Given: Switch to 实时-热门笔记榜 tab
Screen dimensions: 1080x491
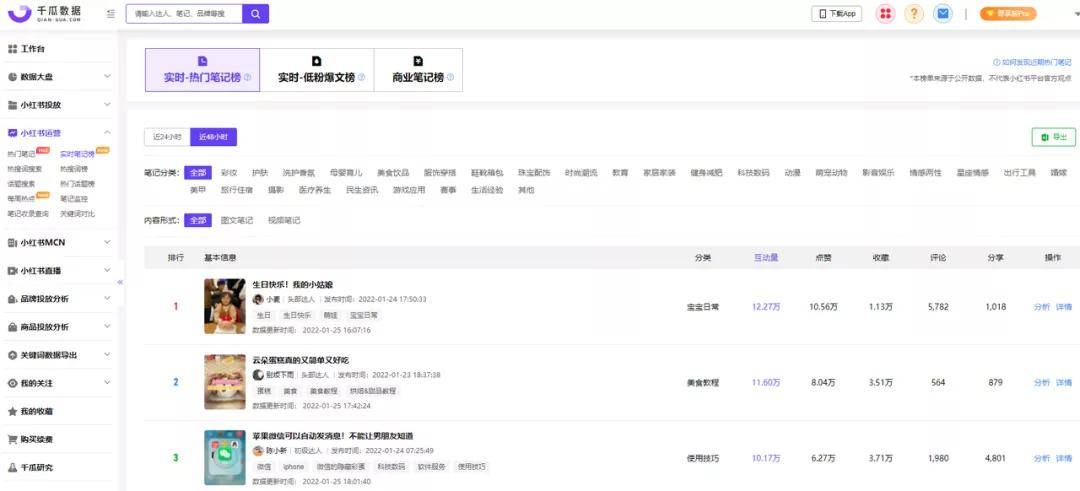Looking at the screenshot, I should pos(202,70).
